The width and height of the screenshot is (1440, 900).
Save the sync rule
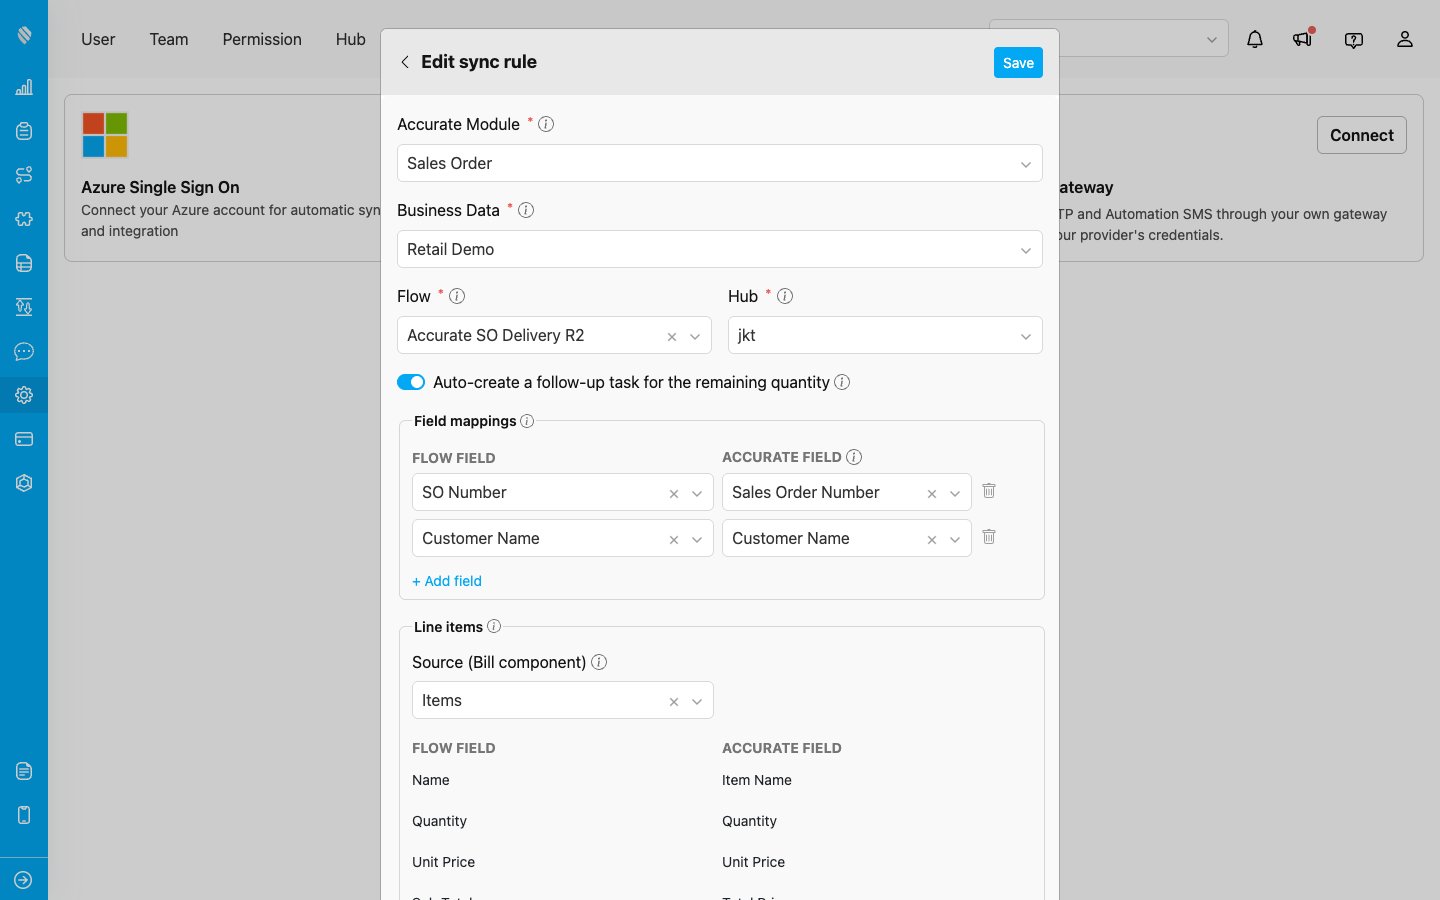[x=1018, y=62]
